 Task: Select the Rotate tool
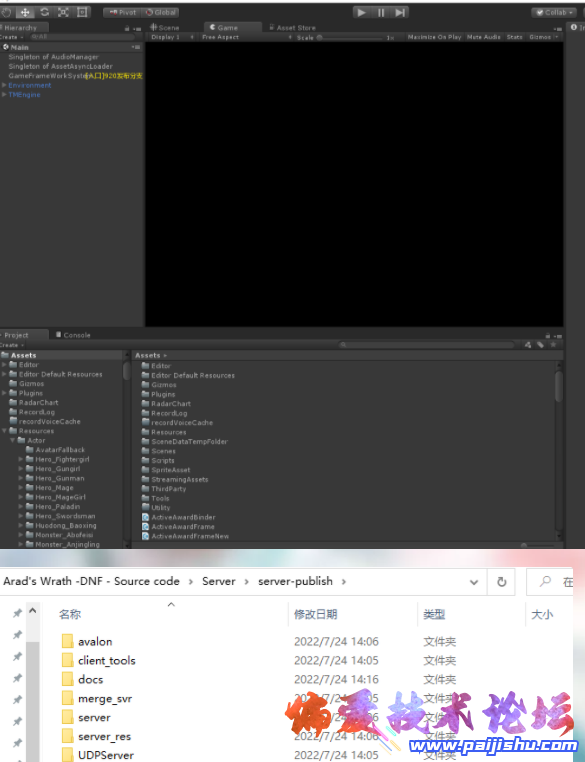[44, 12]
